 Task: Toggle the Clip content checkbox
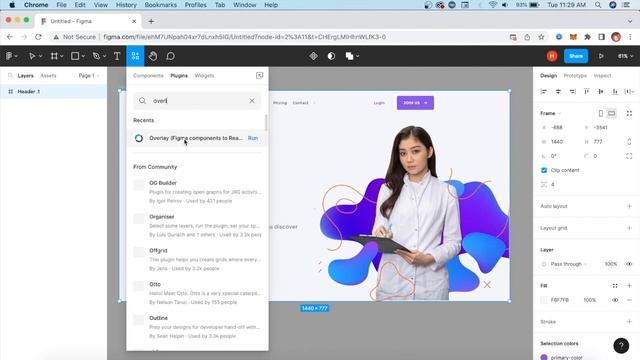click(544, 170)
